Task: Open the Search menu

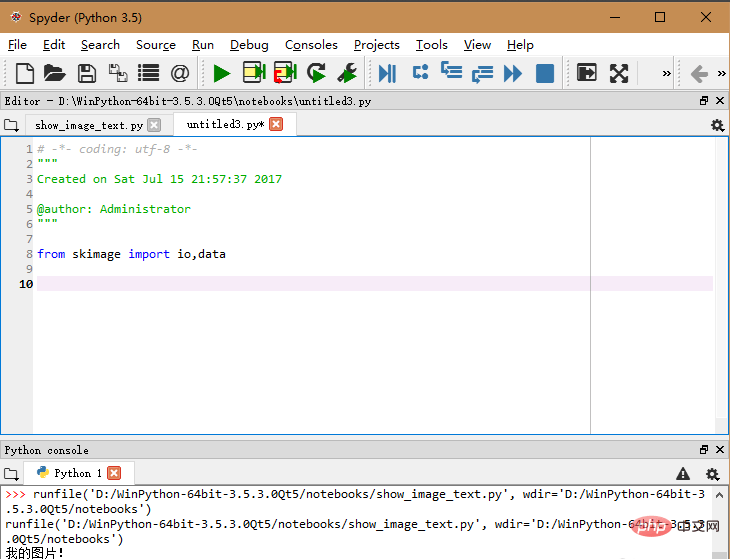Action: tap(100, 45)
